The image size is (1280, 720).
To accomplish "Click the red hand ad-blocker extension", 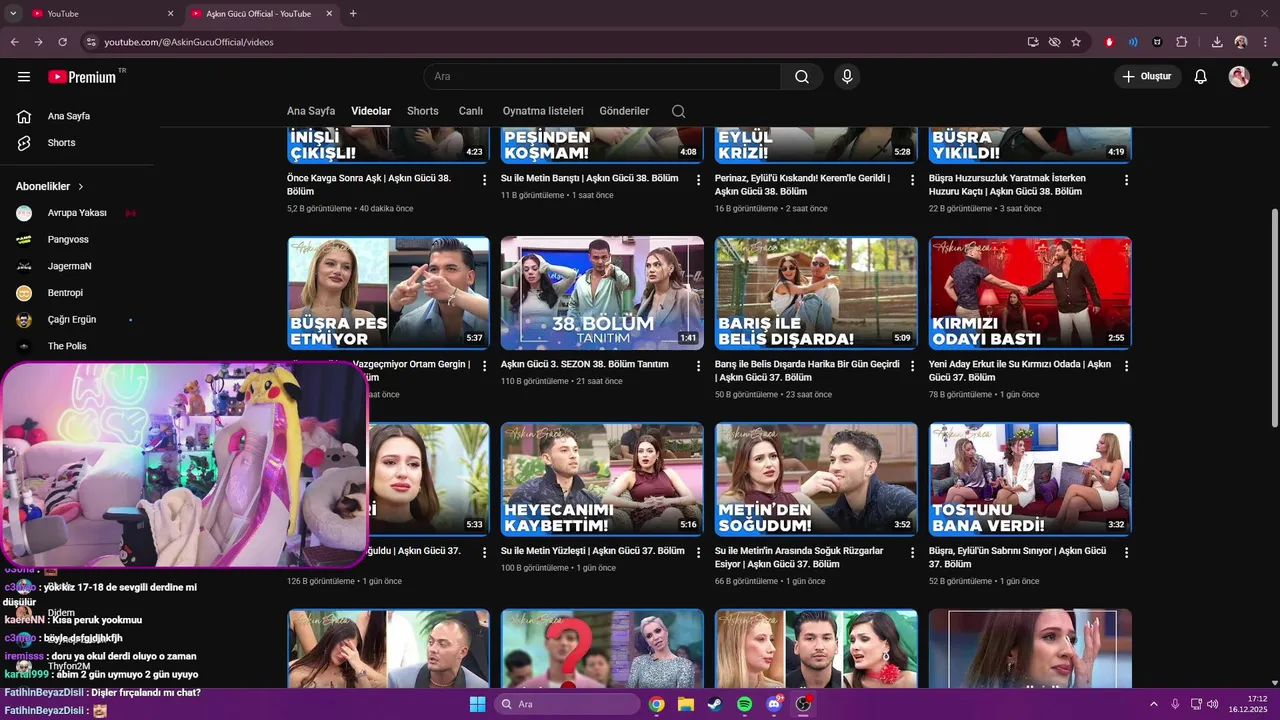I will tap(1109, 42).
